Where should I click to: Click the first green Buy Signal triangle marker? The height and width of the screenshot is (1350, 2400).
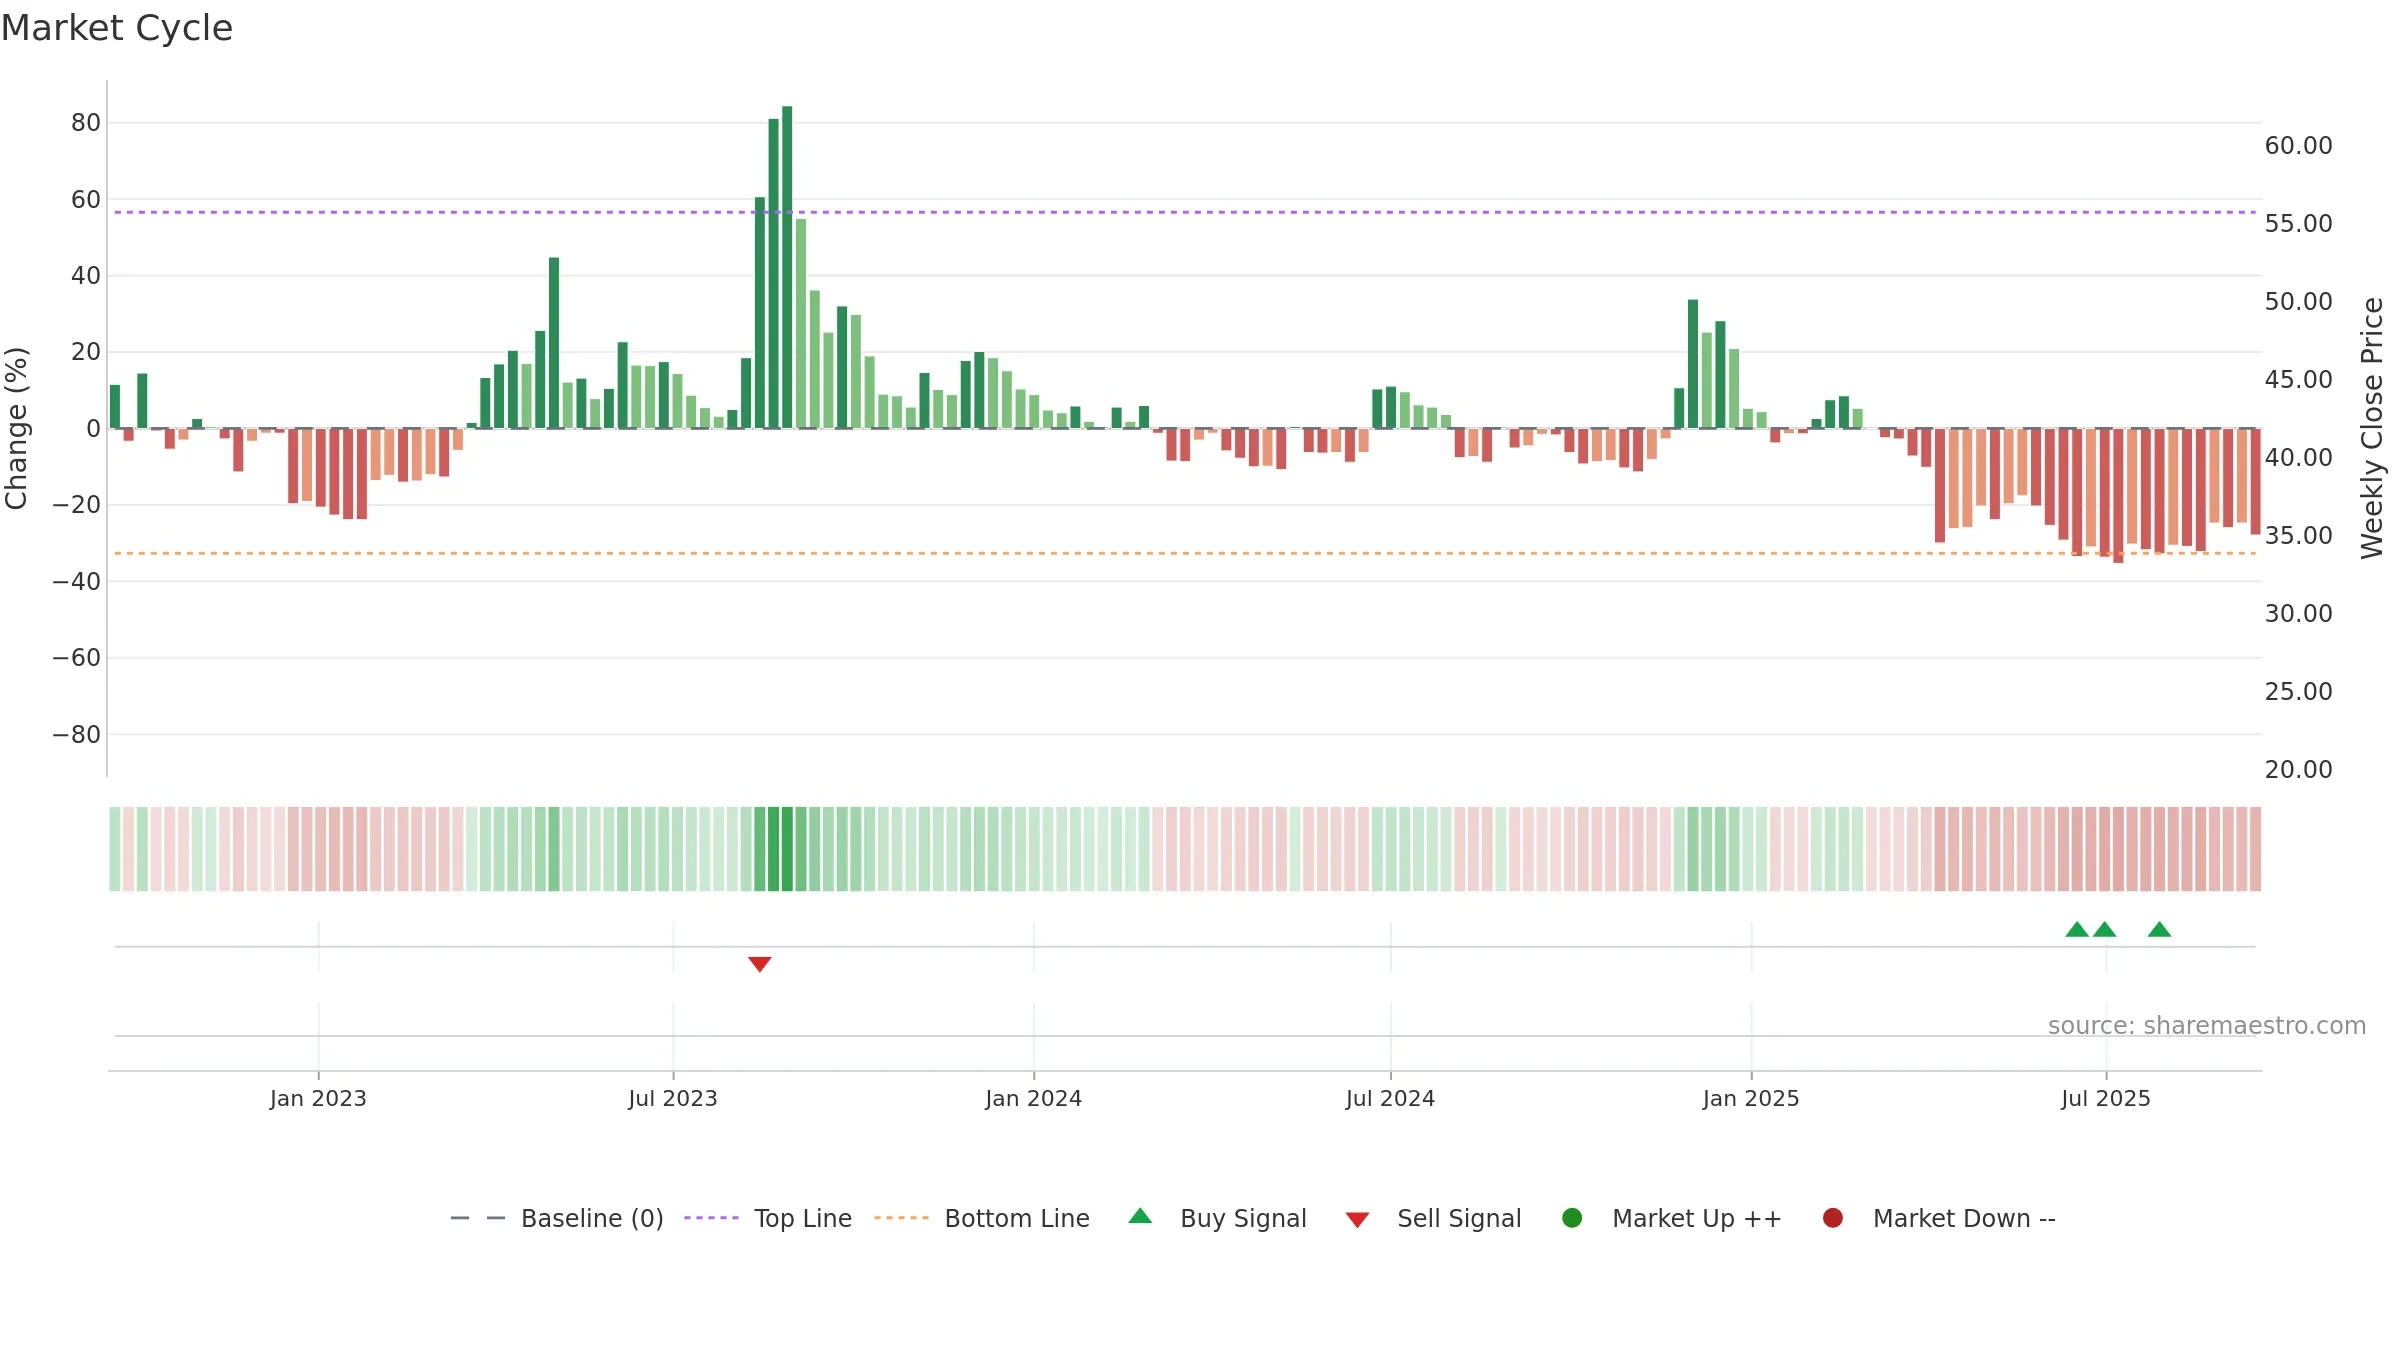(x=2077, y=929)
